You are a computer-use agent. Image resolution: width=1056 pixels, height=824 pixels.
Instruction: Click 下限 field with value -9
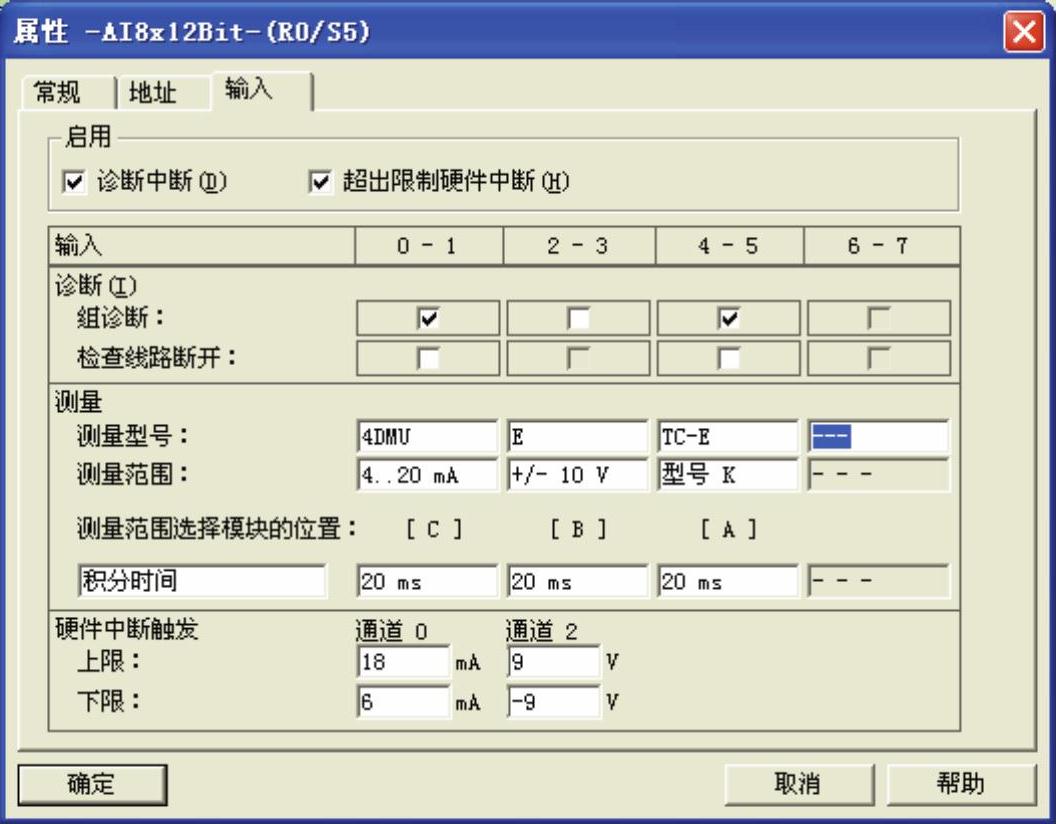click(554, 702)
